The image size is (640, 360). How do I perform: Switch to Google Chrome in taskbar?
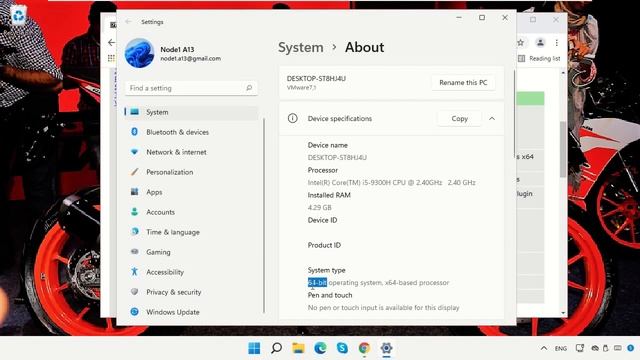click(364, 348)
